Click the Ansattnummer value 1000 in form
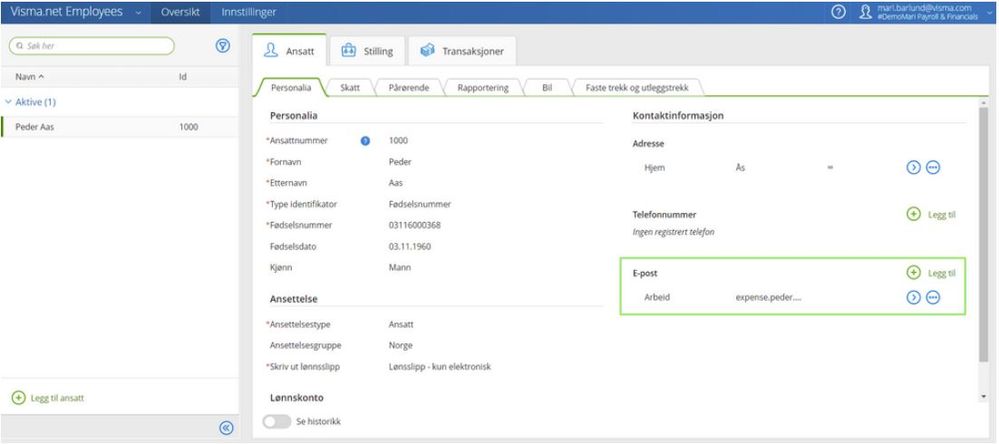The image size is (999, 444). click(398, 141)
